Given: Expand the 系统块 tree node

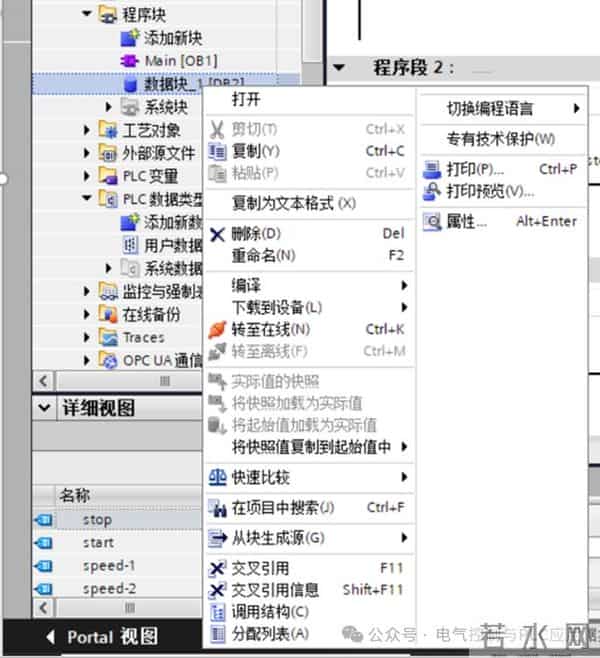Looking at the screenshot, I should (109, 107).
